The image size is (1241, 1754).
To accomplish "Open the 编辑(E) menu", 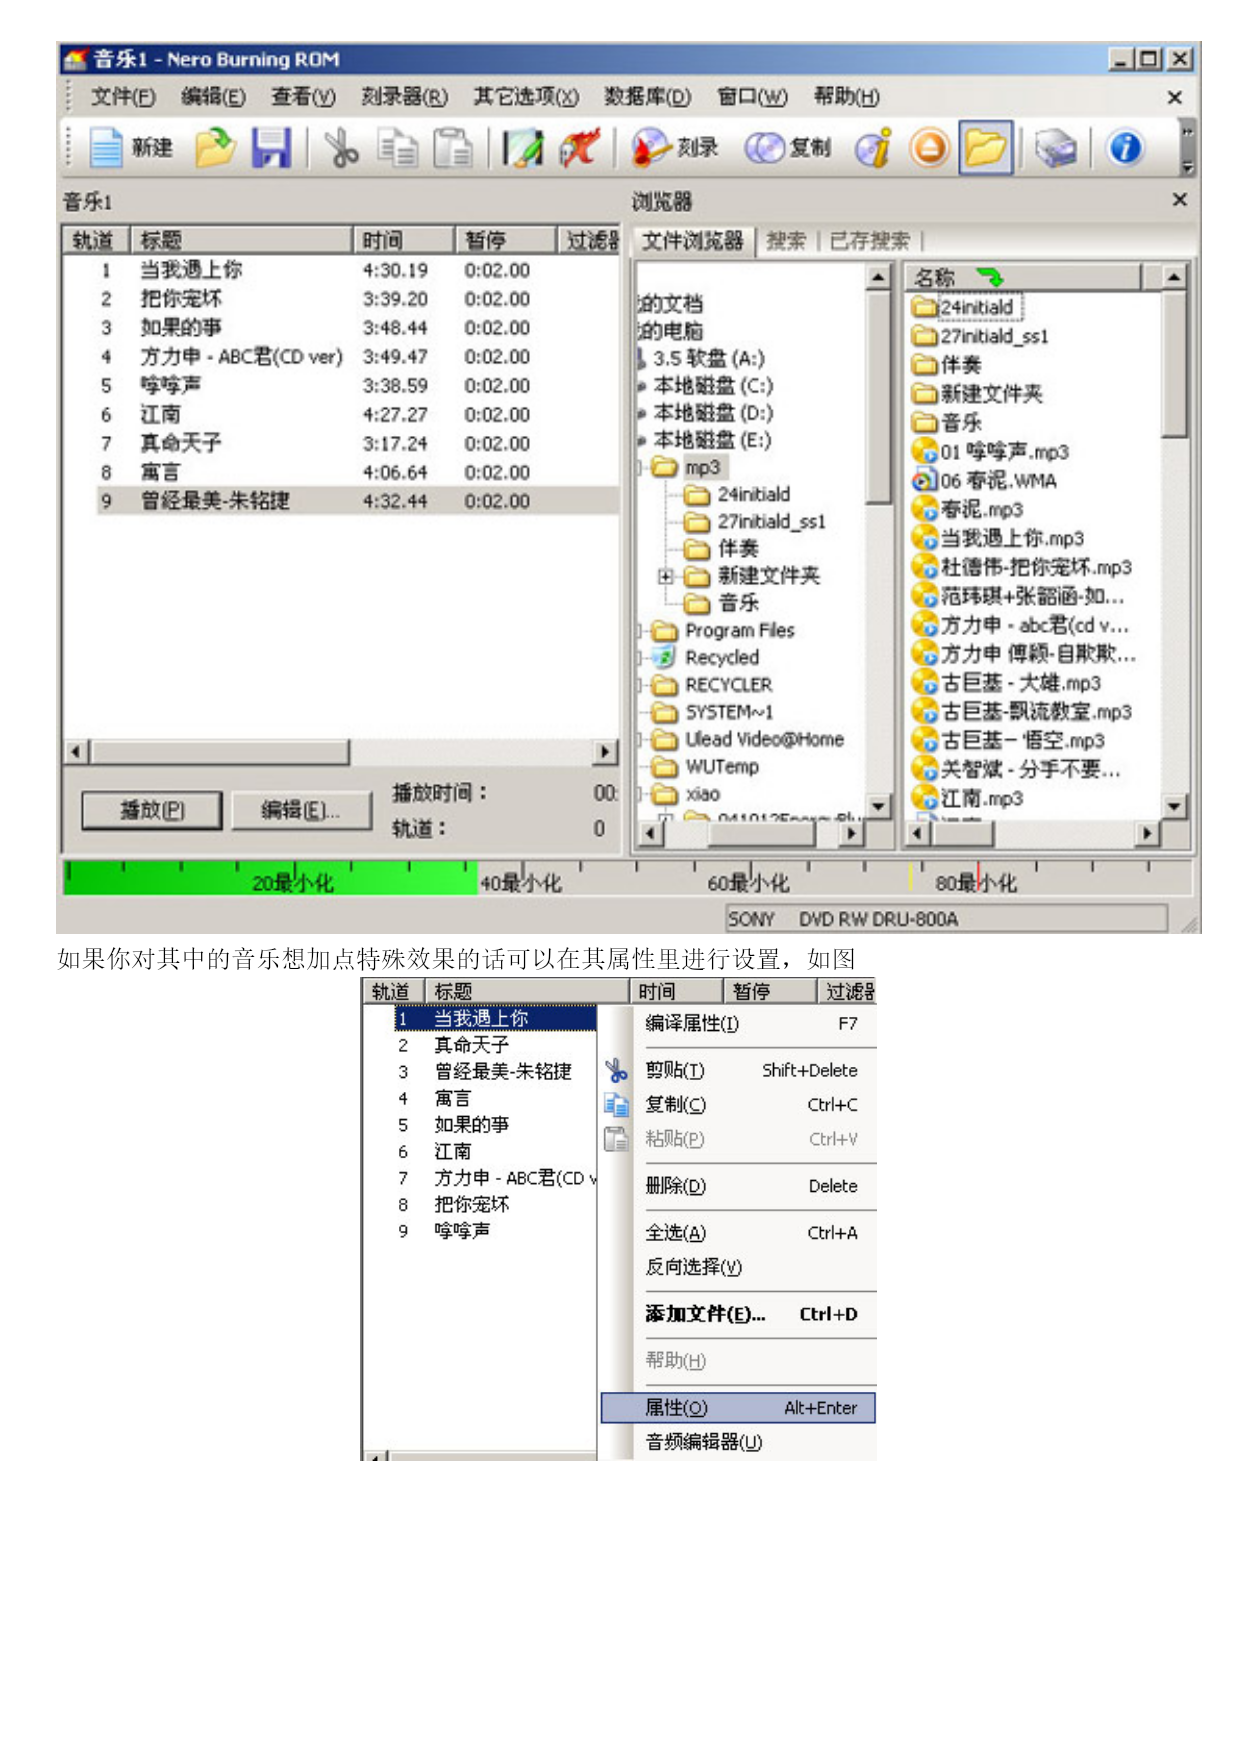I will [x=213, y=97].
